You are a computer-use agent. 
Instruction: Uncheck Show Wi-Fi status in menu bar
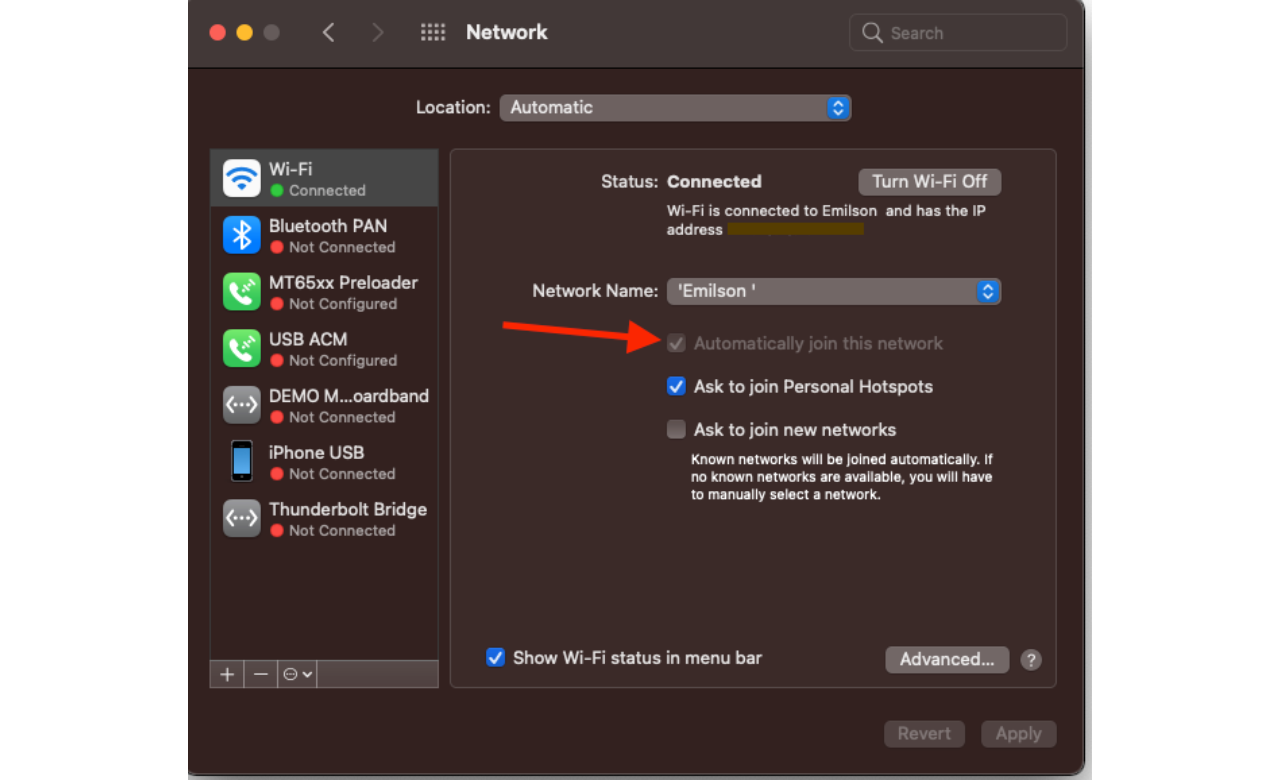pos(495,658)
